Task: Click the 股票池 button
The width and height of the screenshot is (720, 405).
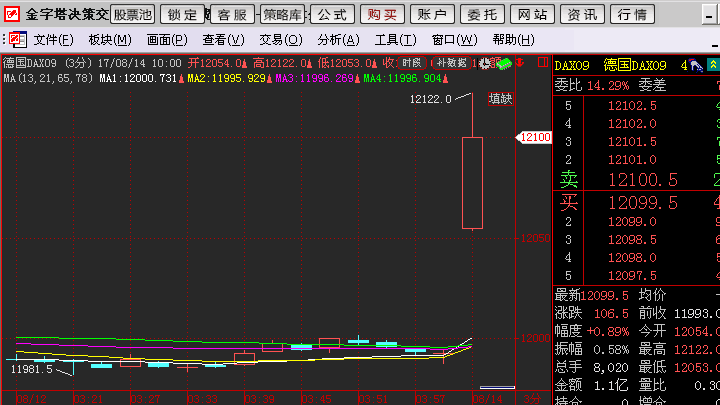Action: coord(133,15)
